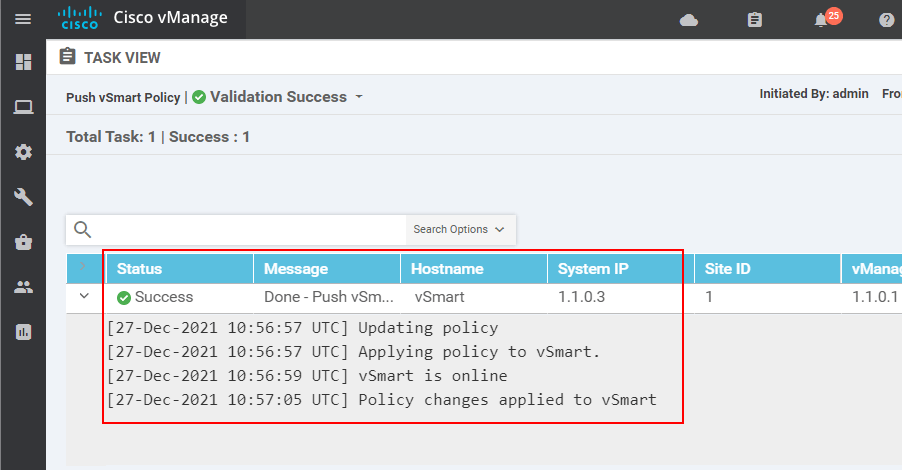This screenshot has height=470, width=902.
Task: Open the Tools wrench icon
Action: 23,197
